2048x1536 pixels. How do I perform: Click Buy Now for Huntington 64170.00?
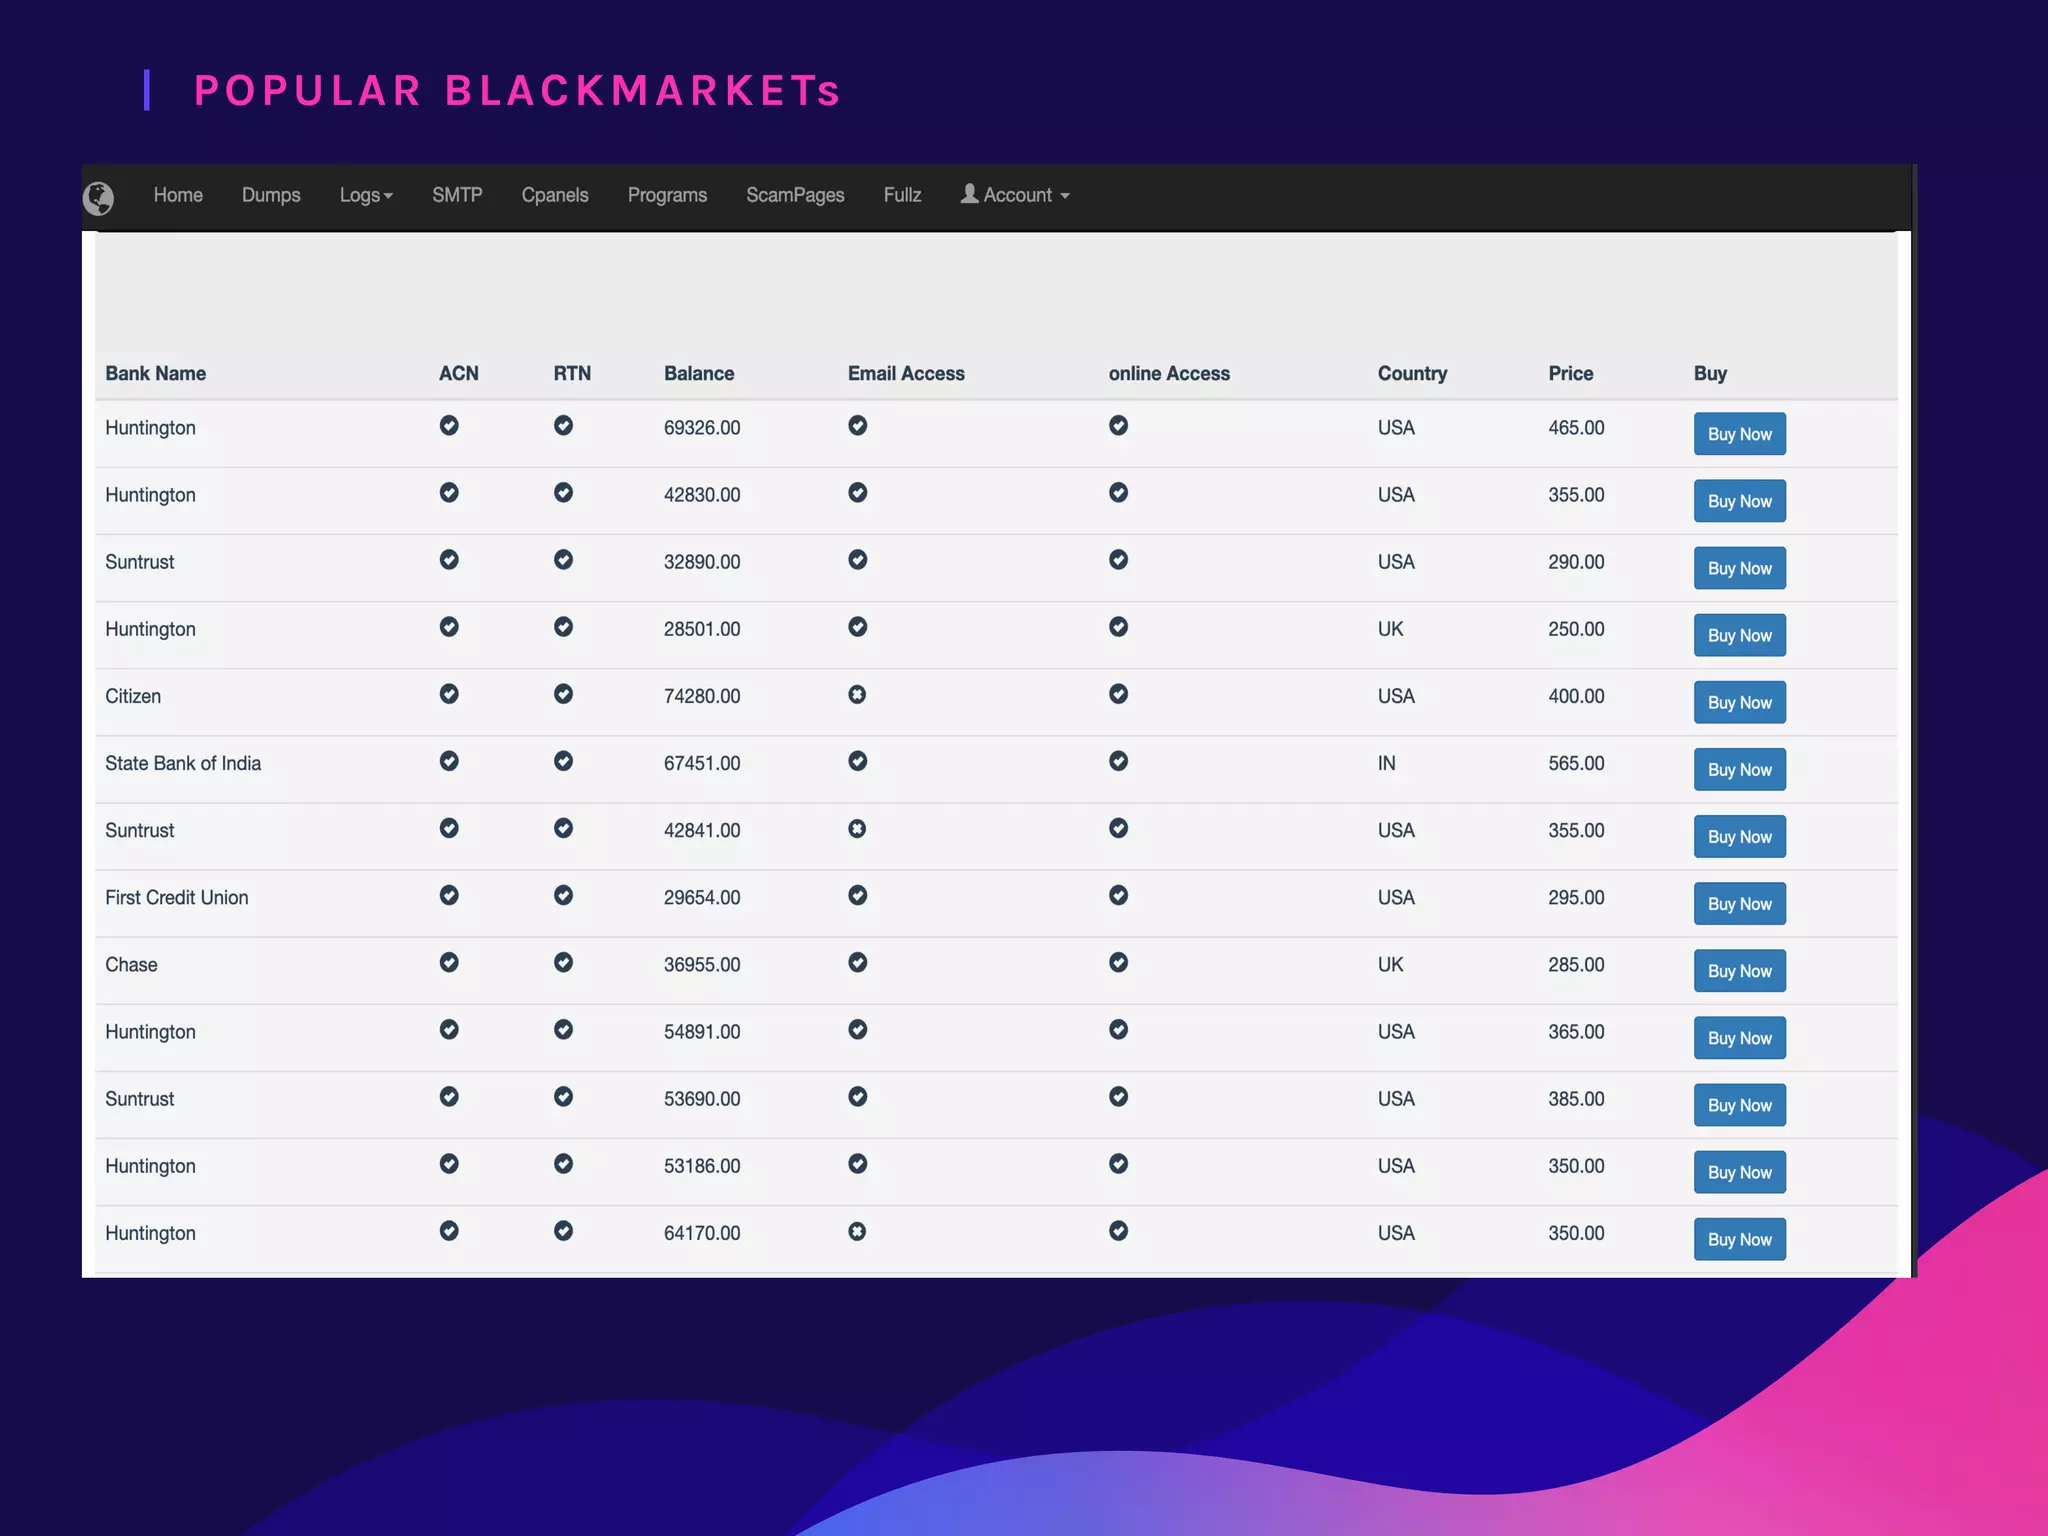pos(1739,1238)
